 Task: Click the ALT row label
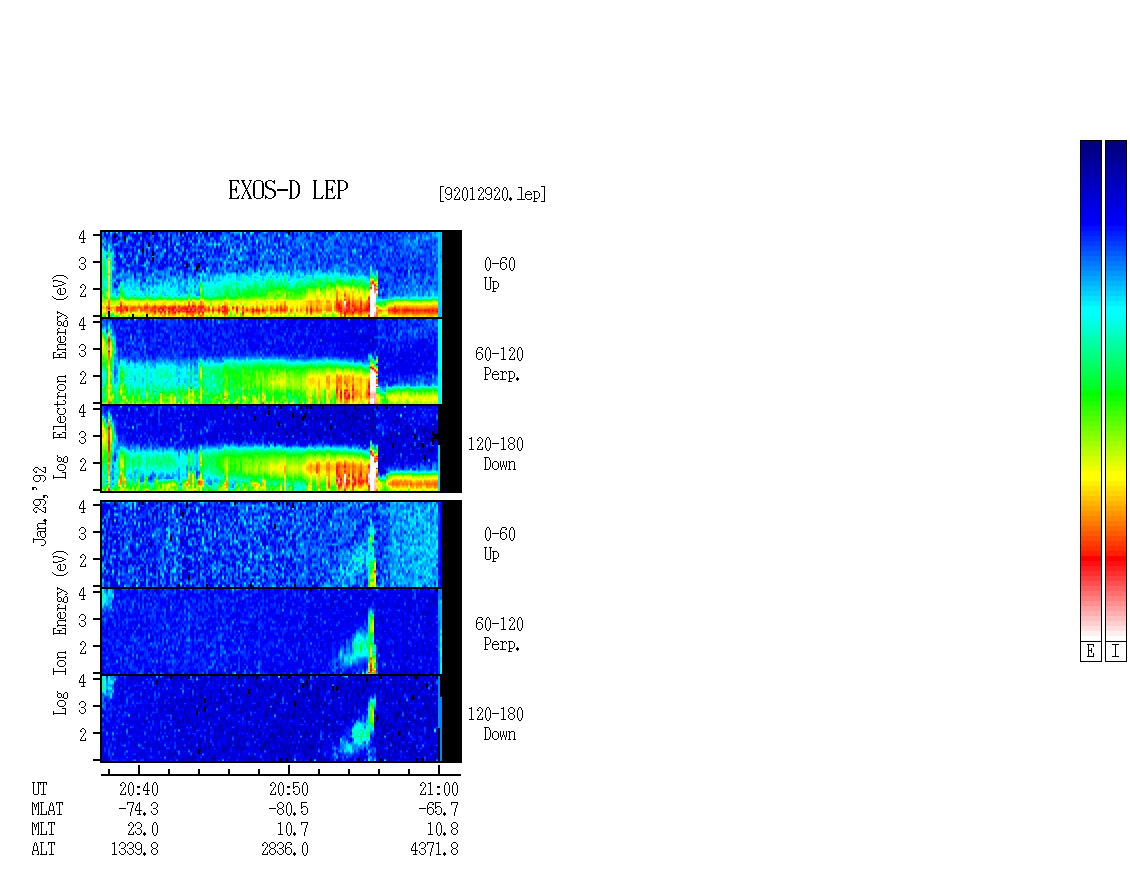click(43, 850)
